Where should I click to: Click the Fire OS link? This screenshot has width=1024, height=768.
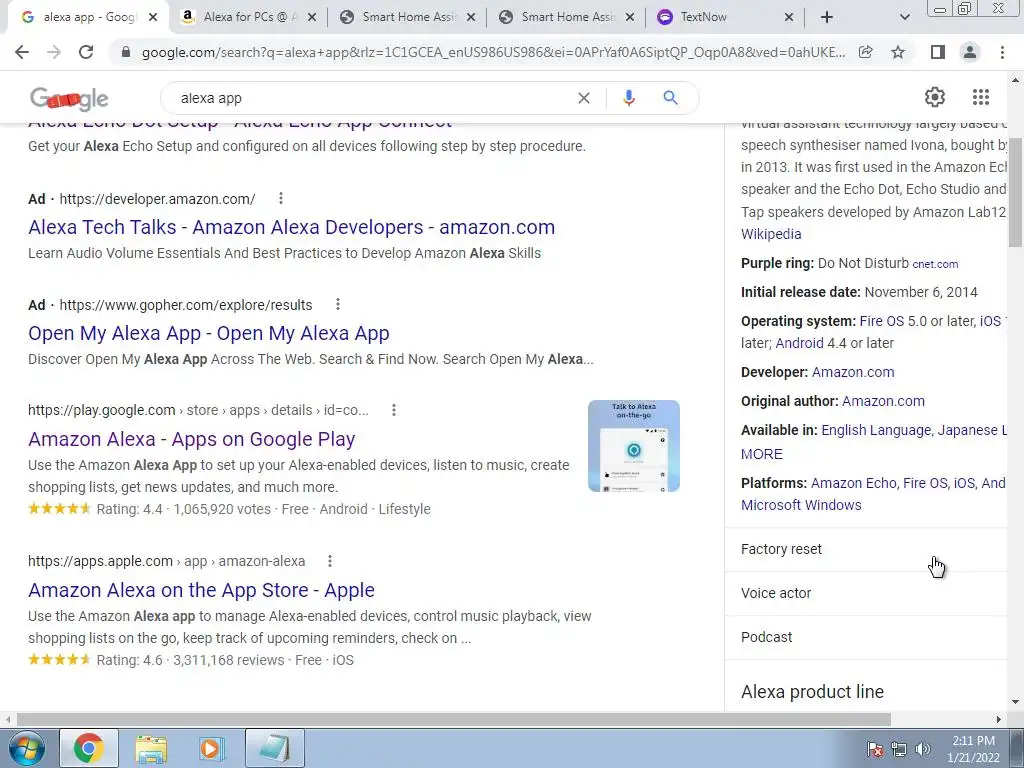click(x=881, y=321)
